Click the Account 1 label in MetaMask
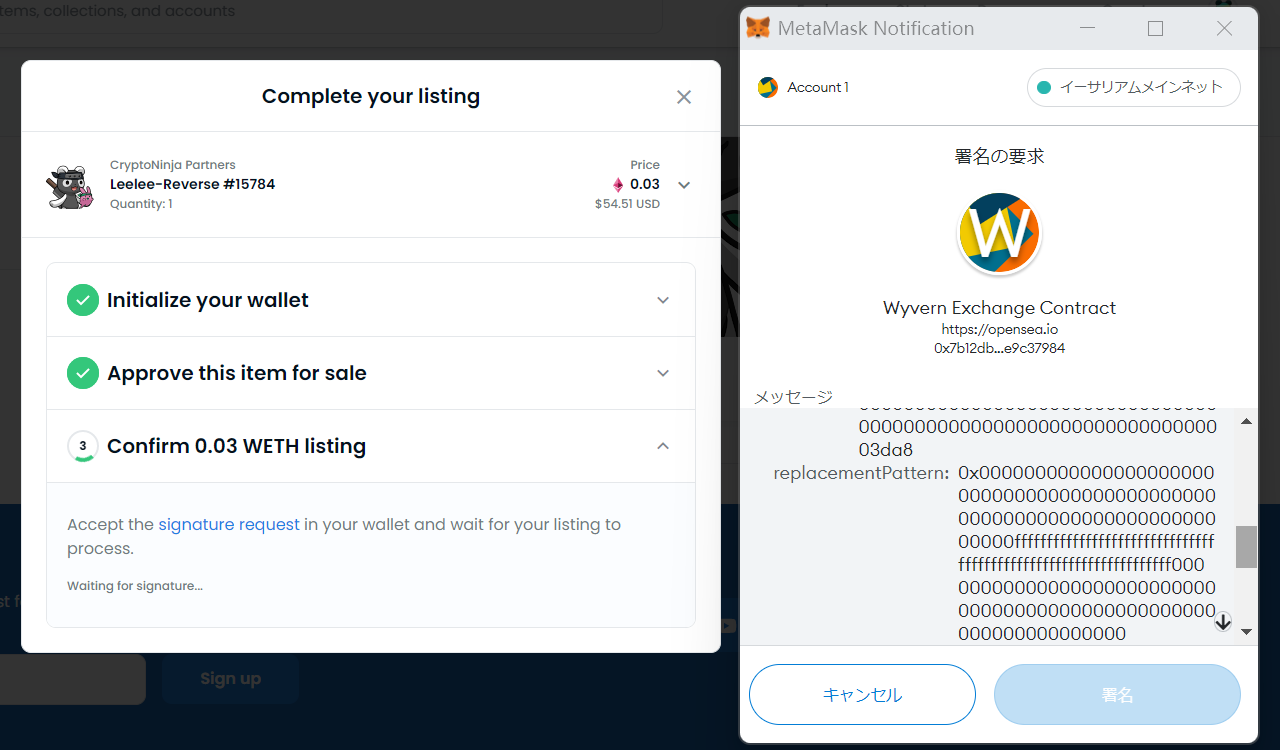This screenshot has height=750, width=1280. tap(818, 87)
